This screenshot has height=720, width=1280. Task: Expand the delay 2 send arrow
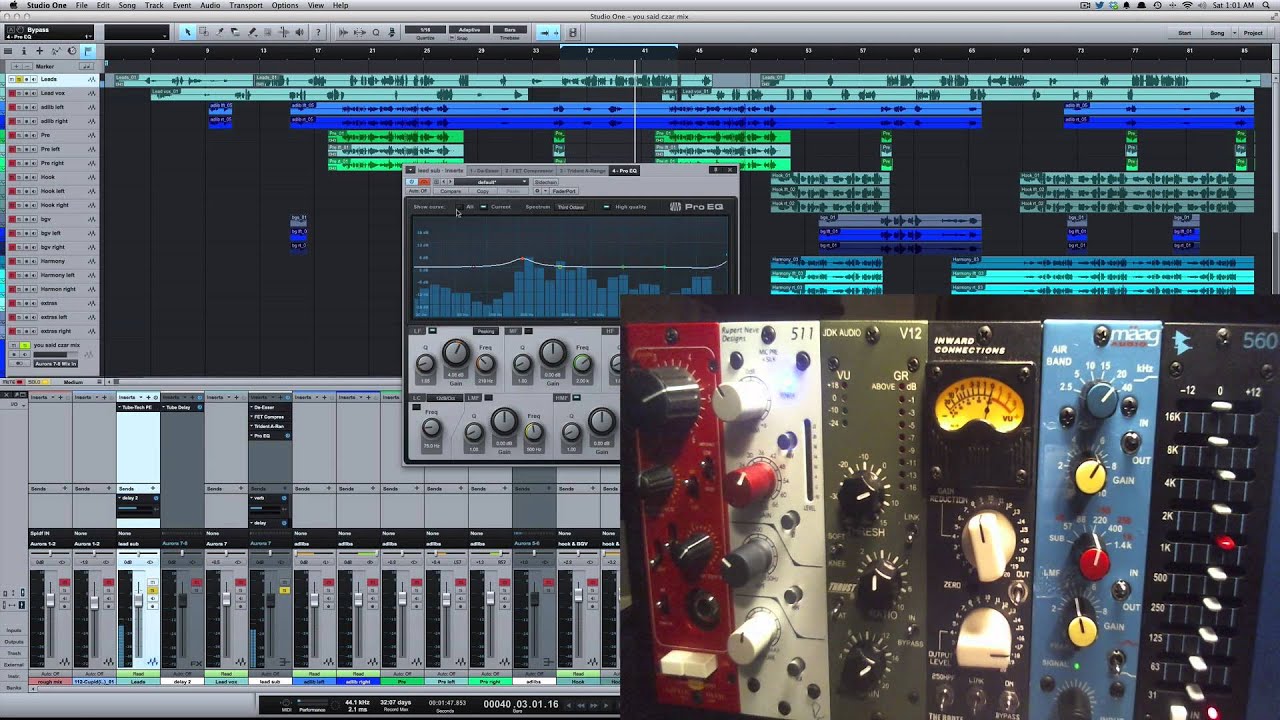(x=120, y=498)
